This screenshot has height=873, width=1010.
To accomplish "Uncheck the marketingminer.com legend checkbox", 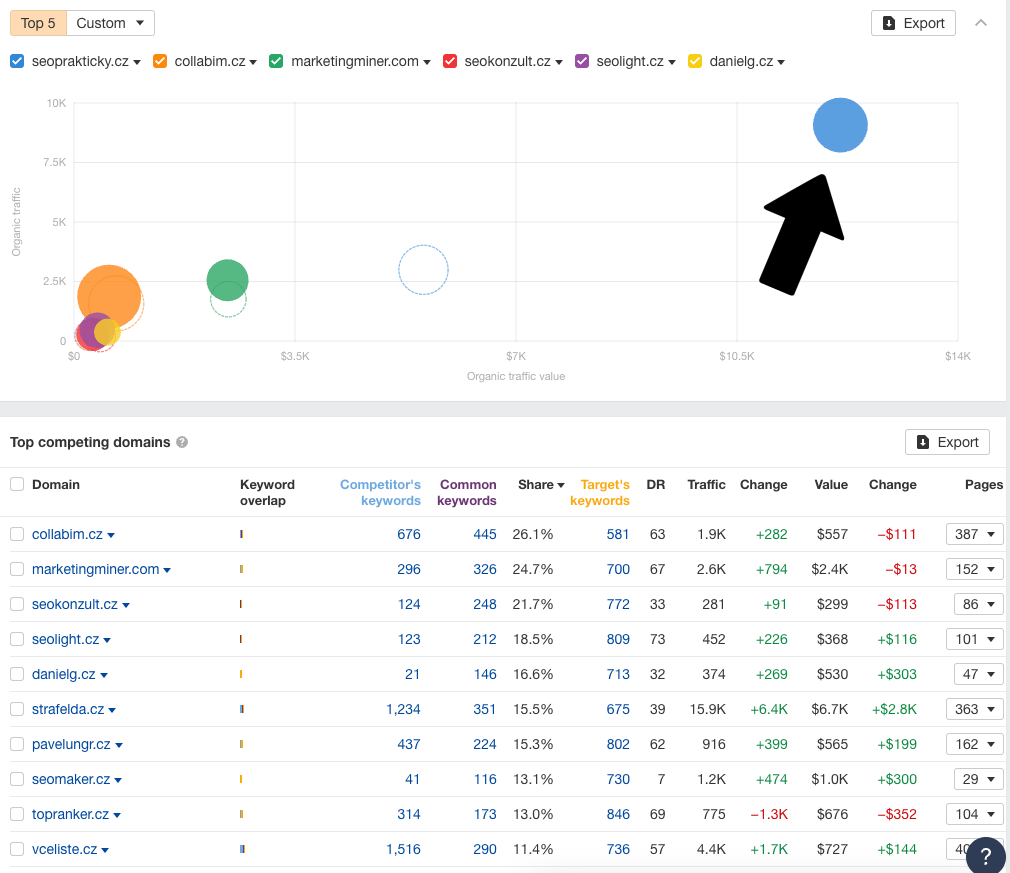I will [x=276, y=61].
